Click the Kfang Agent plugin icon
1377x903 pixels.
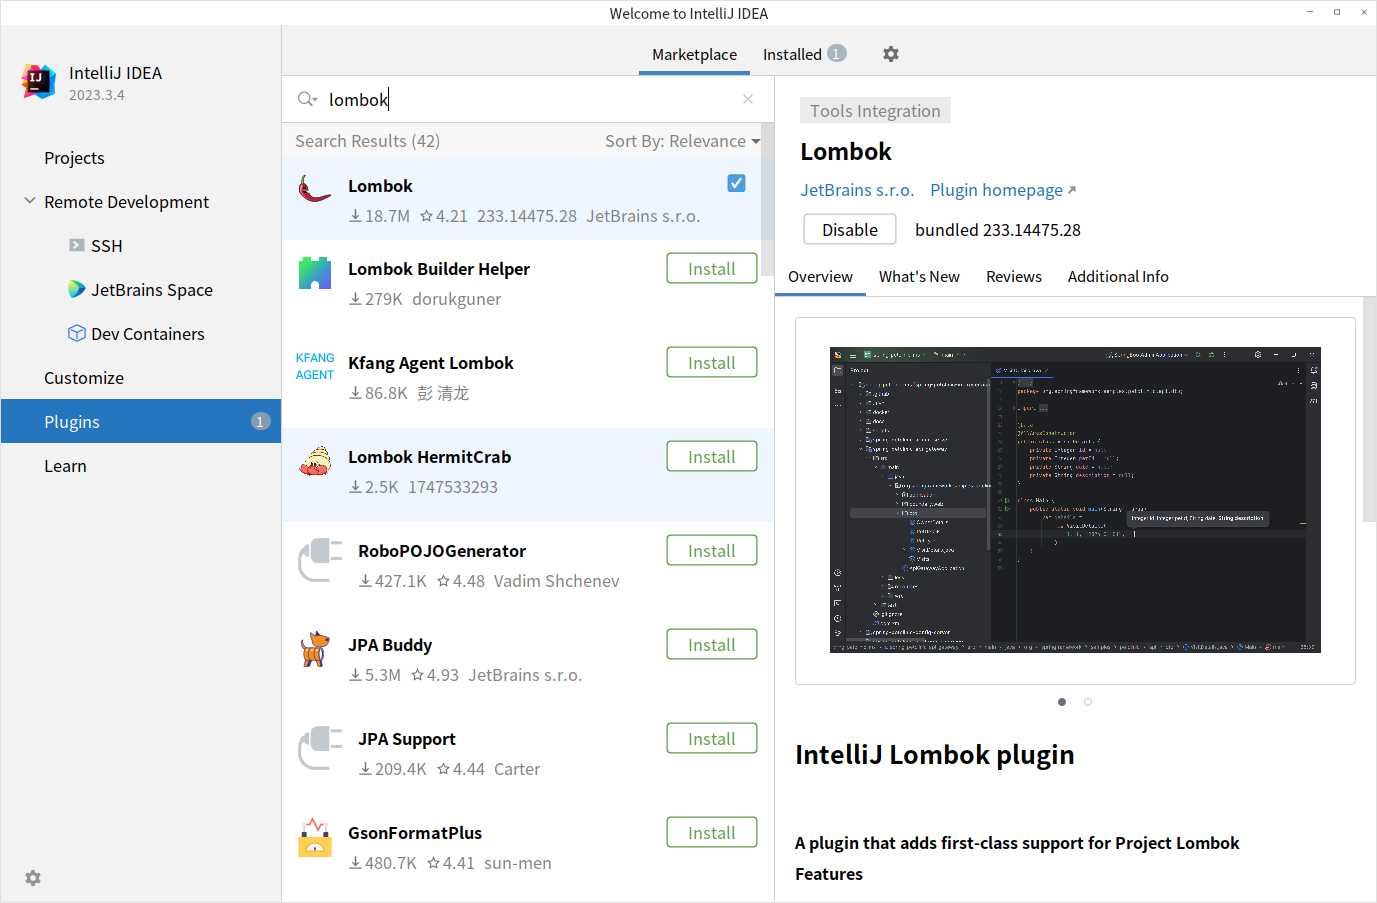pyautogui.click(x=315, y=366)
